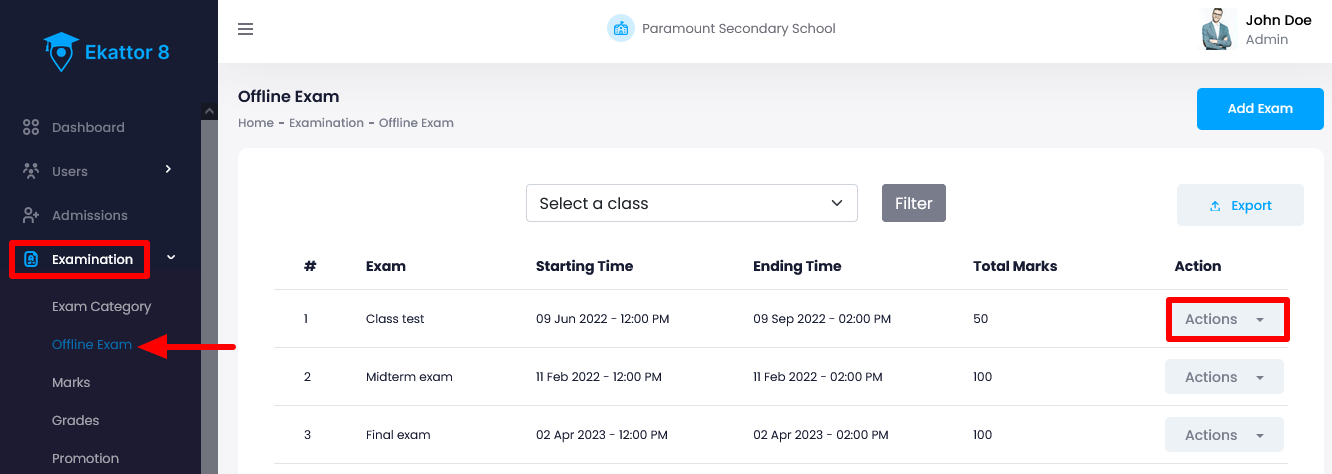Screen dimensions: 1332x474
Task: Open the Select a class dropdown
Action: pyautogui.click(x=691, y=203)
